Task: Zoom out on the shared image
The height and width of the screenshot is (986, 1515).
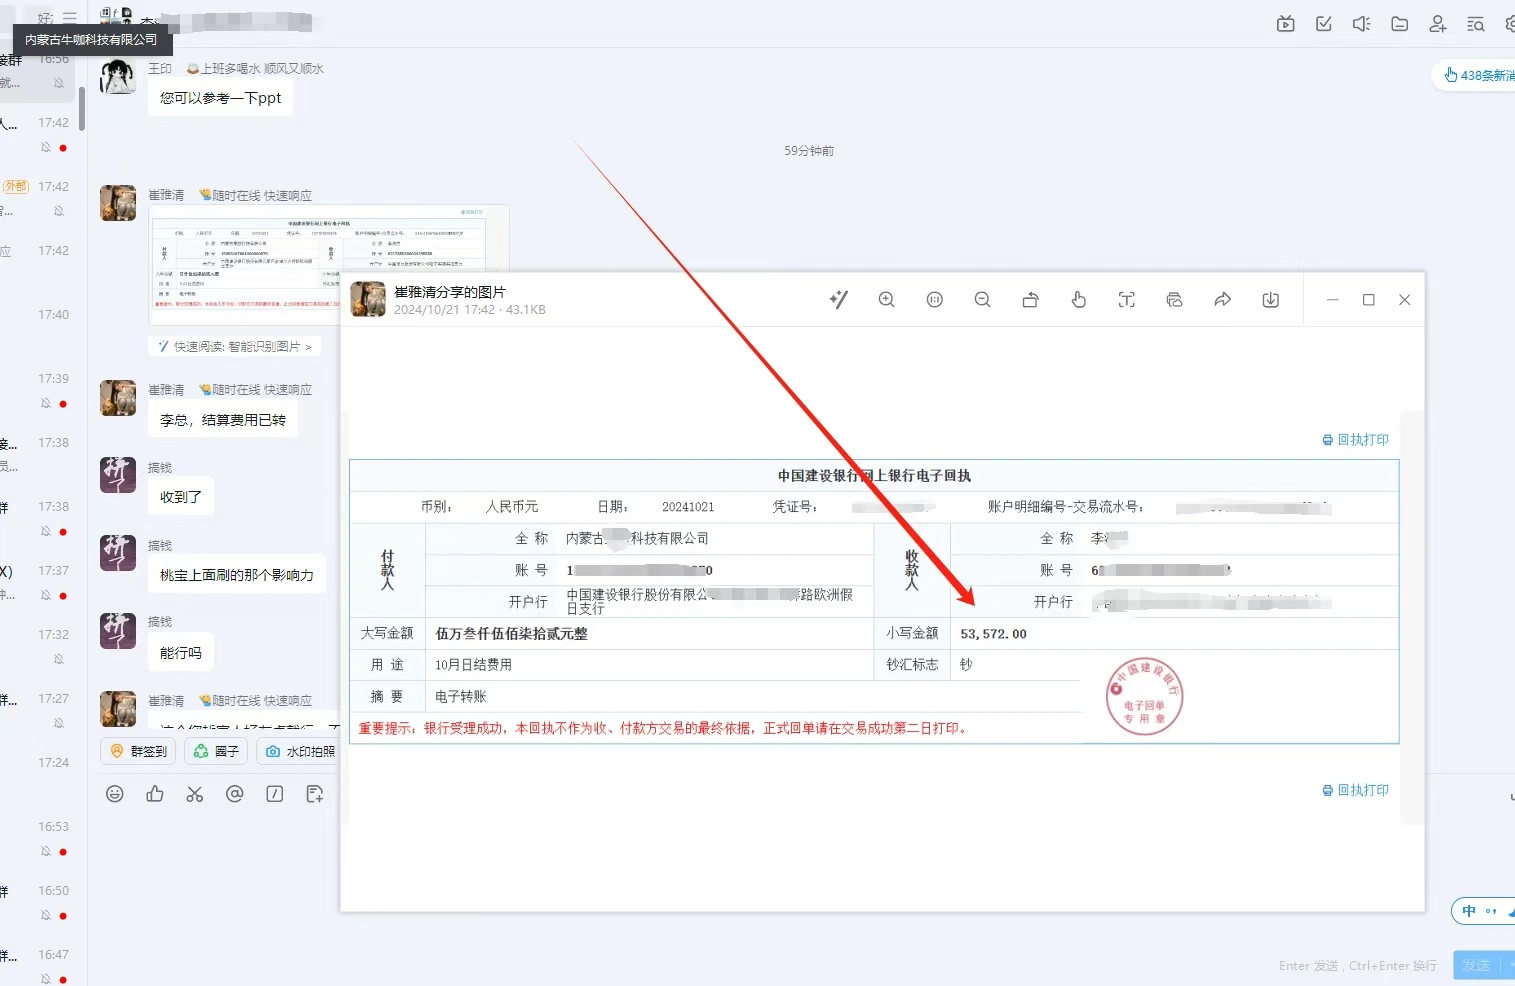Action: pyautogui.click(x=982, y=299)
